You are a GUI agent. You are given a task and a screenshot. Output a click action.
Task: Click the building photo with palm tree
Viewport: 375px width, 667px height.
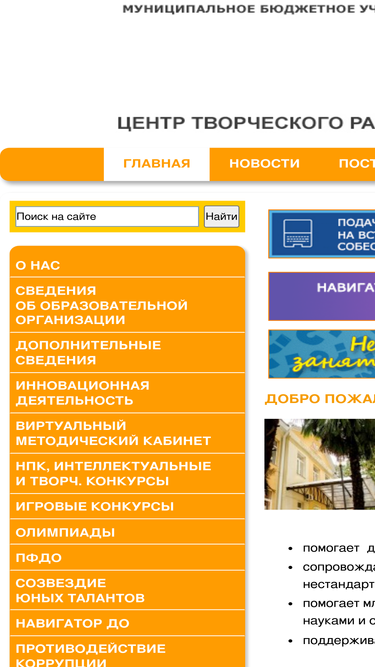pos(320,464)
